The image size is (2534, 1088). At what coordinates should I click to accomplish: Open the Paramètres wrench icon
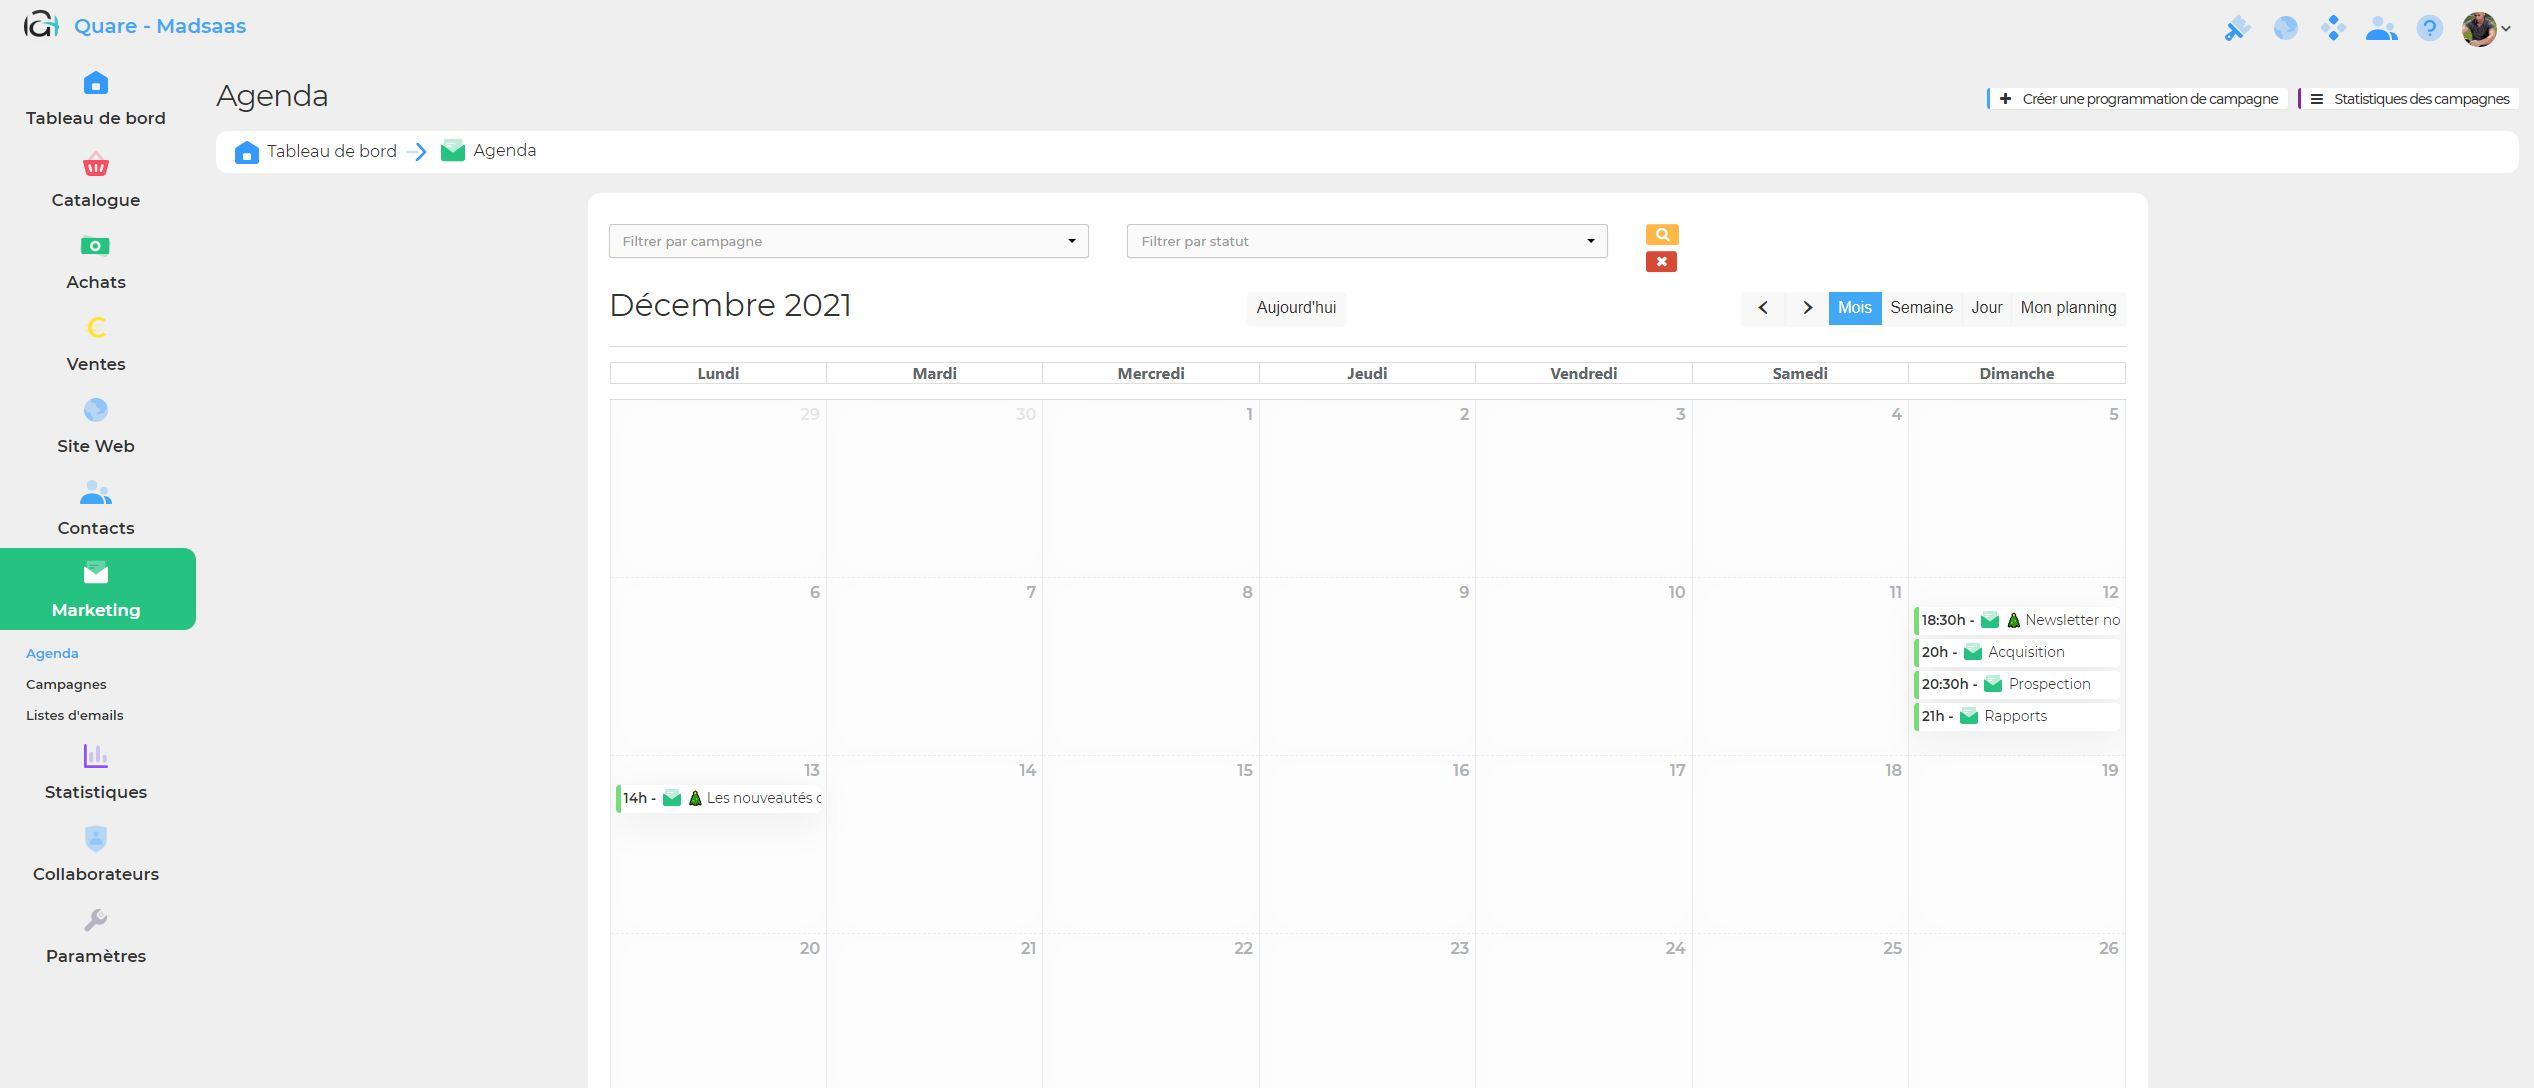click(x=96, y=920)
